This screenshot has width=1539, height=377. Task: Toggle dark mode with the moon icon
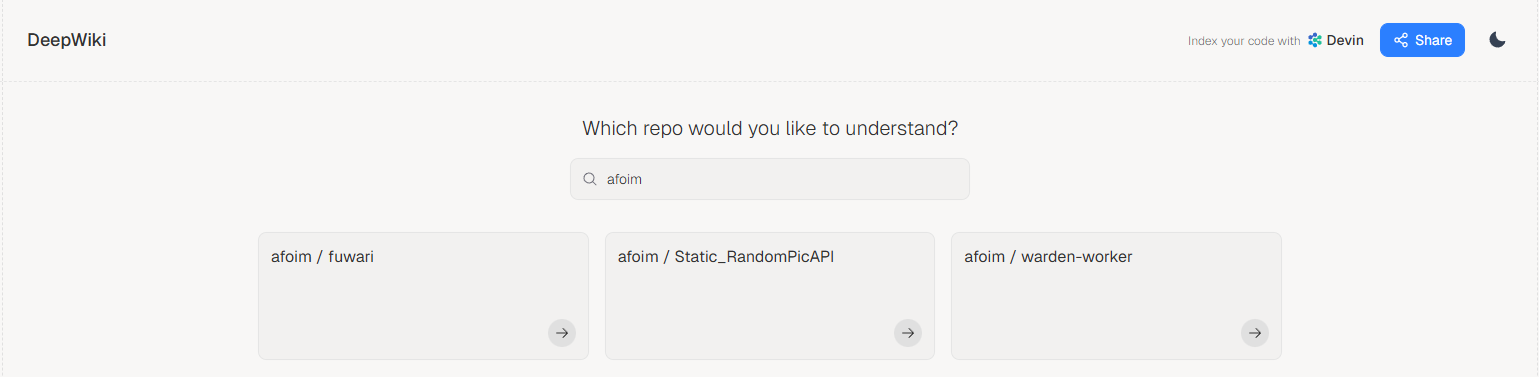1497,40
